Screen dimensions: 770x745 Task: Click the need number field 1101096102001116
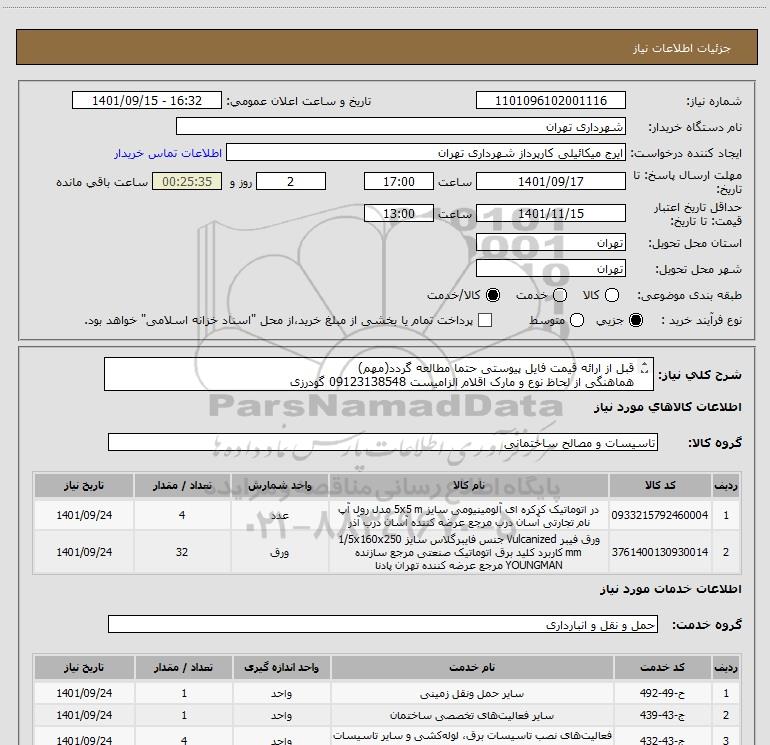point(550,100)
